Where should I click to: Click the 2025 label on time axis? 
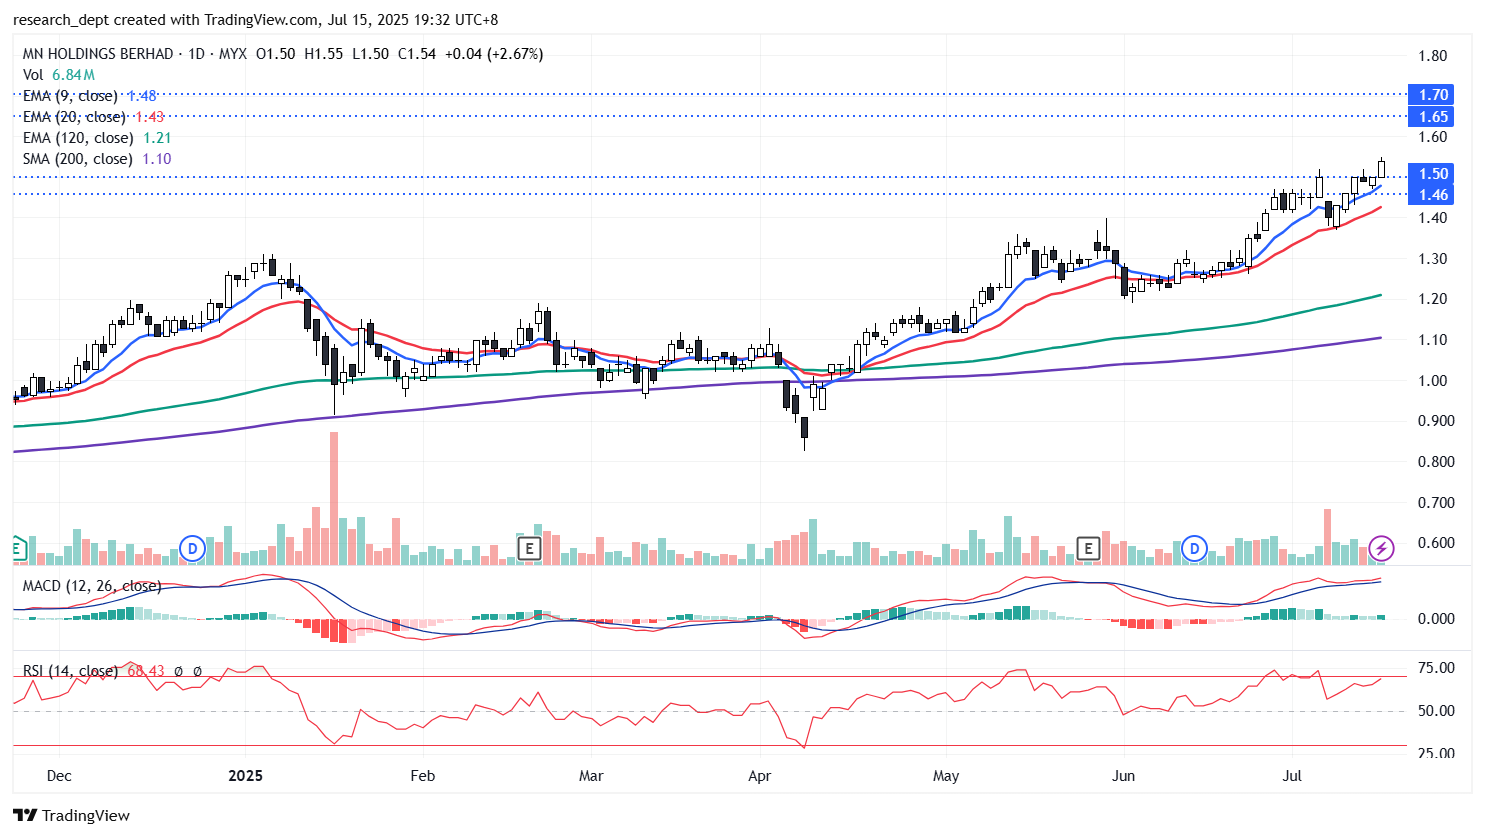pyautogui.click(x=245, y=776)
